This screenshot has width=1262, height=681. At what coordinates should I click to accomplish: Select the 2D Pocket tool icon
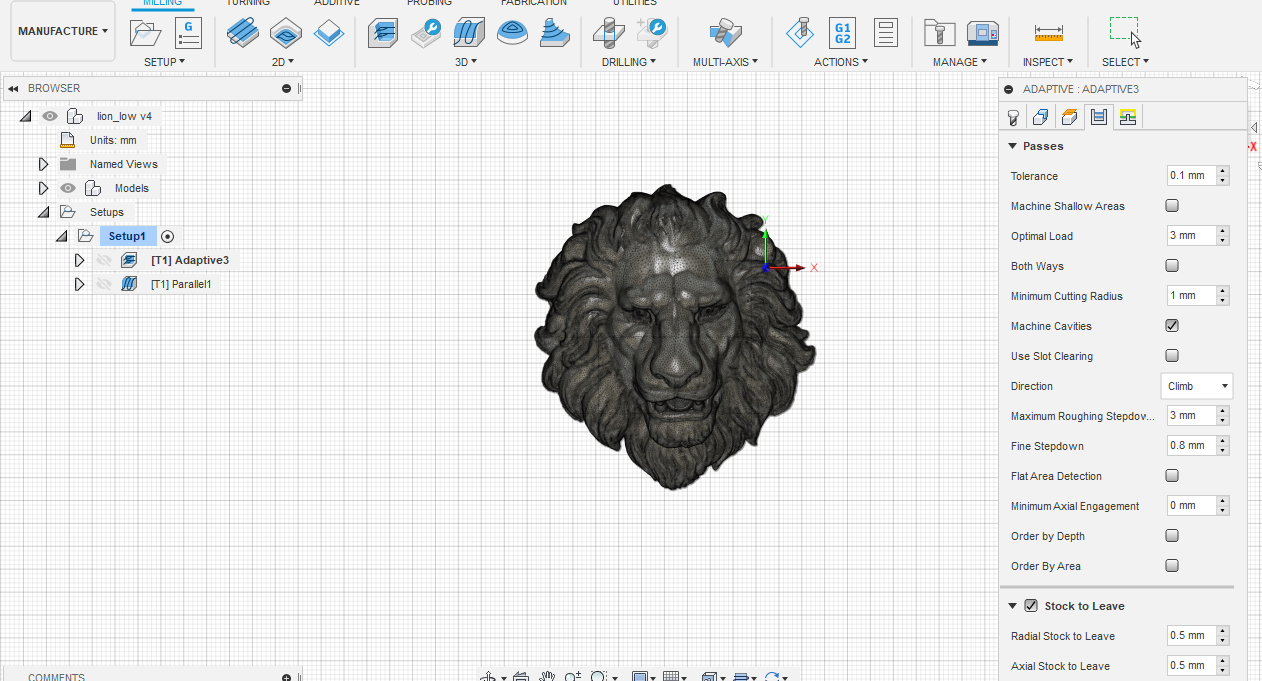[x=286, y=33]
